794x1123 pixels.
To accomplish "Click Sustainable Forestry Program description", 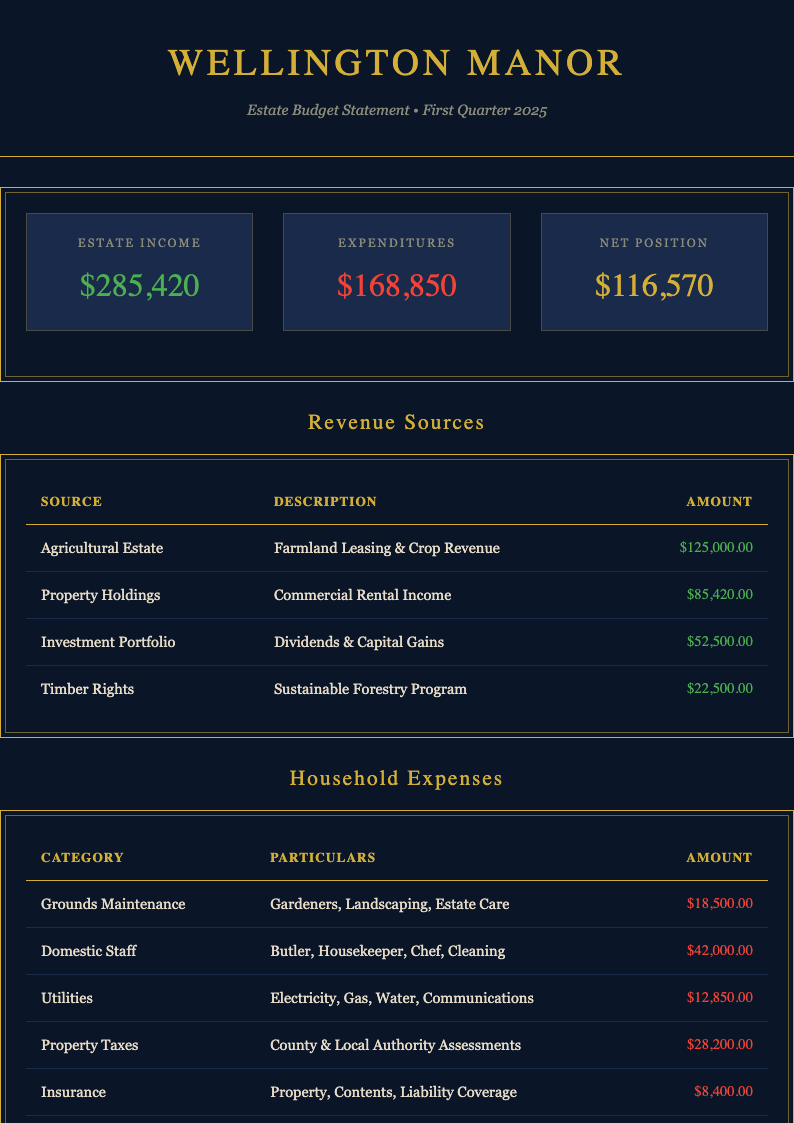I will (x=370, y=689).
